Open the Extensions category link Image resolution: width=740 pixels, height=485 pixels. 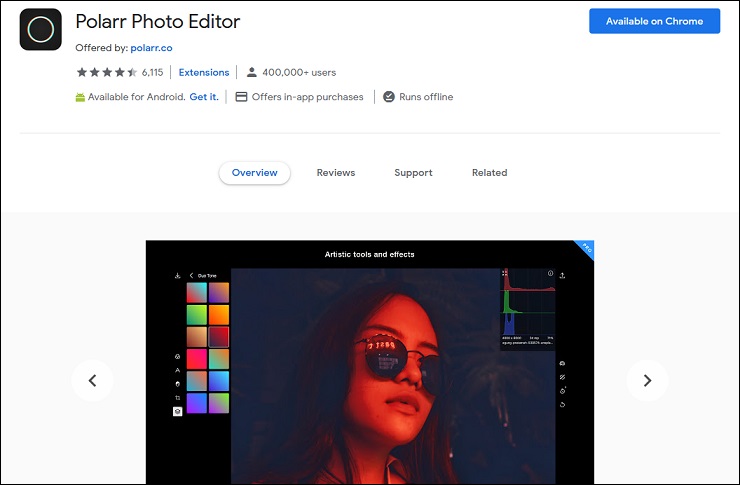[x=203, y=72]
